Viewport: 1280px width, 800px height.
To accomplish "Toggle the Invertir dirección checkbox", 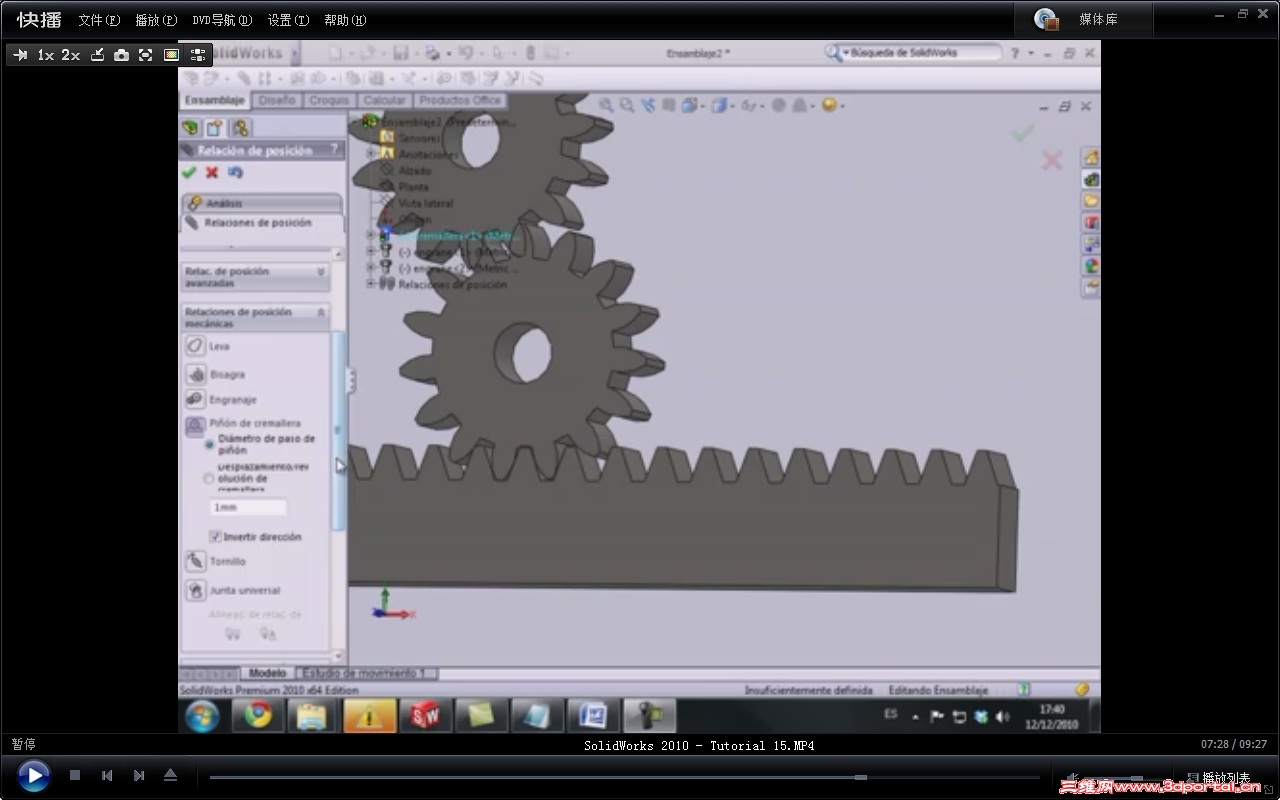I will click(215, 537).
